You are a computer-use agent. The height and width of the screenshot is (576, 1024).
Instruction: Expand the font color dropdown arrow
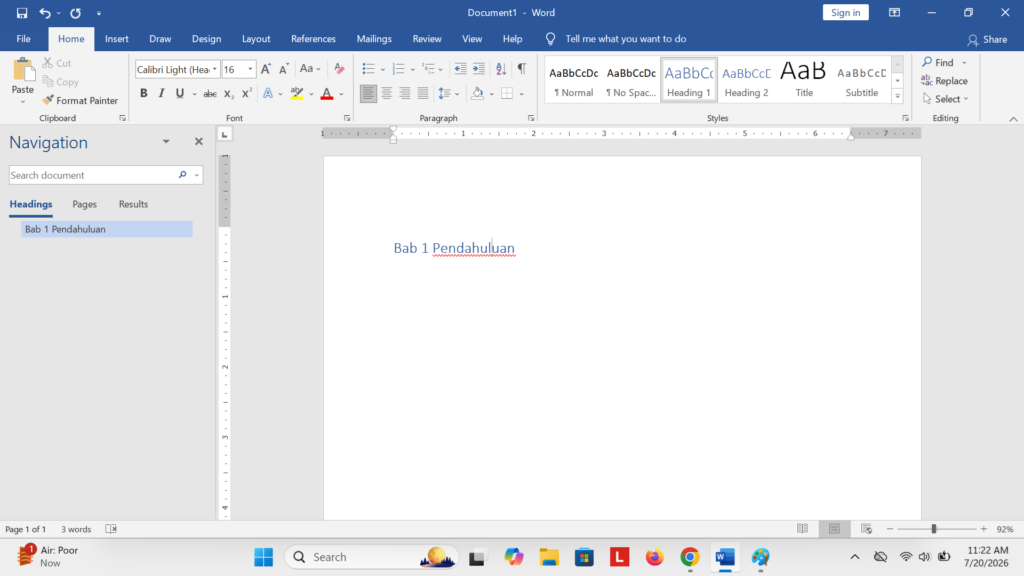point(341,94)
